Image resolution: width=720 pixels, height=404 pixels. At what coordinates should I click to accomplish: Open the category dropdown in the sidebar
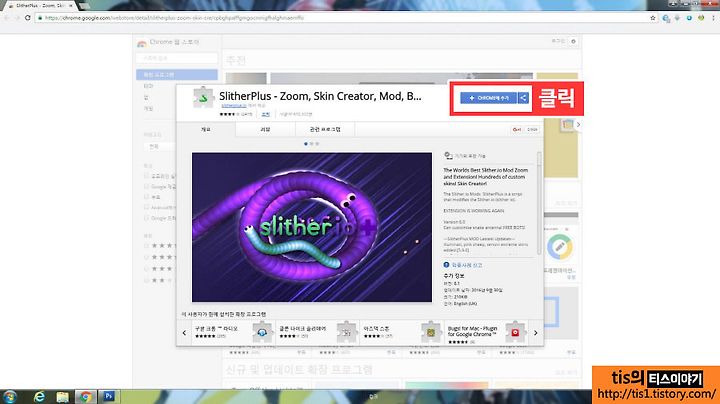pyautogui.click(x=160, y=146)
